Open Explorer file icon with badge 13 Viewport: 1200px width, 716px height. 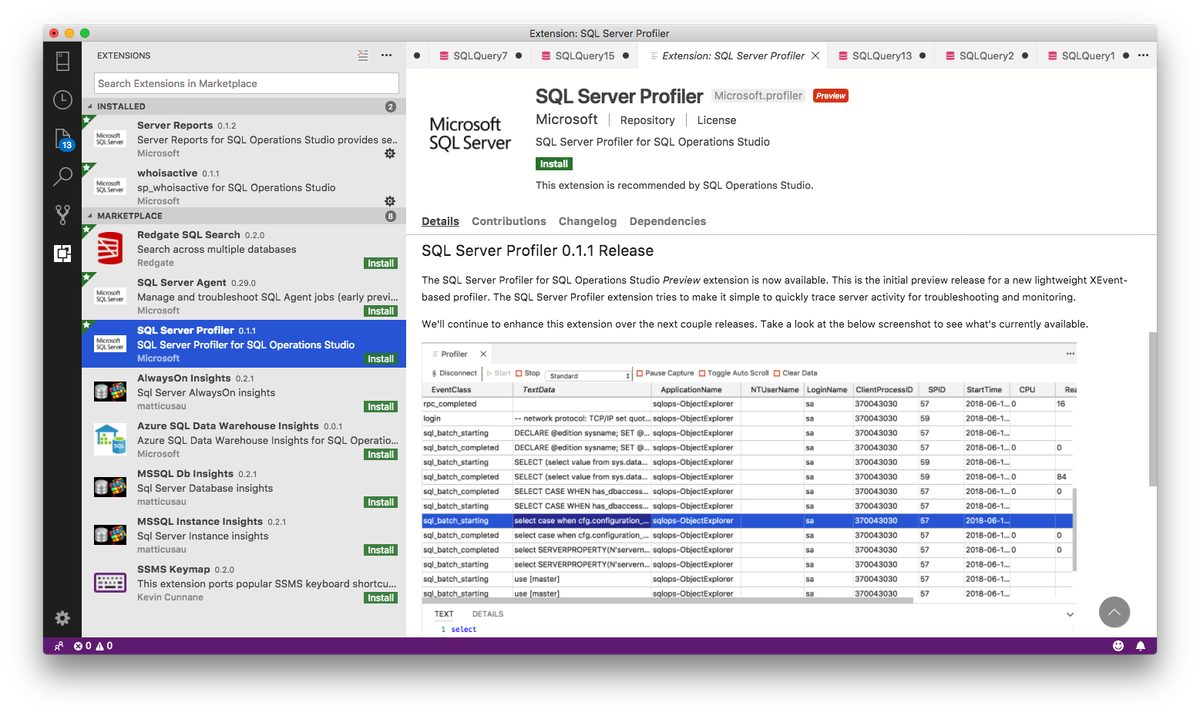(63, 139)
